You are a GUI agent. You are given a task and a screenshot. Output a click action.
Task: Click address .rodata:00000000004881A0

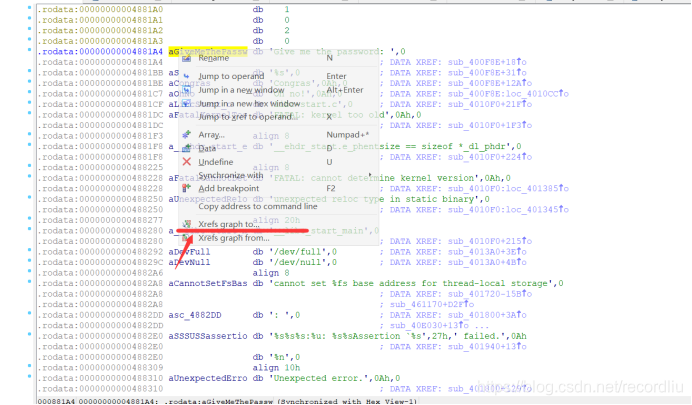click(100, 10)
